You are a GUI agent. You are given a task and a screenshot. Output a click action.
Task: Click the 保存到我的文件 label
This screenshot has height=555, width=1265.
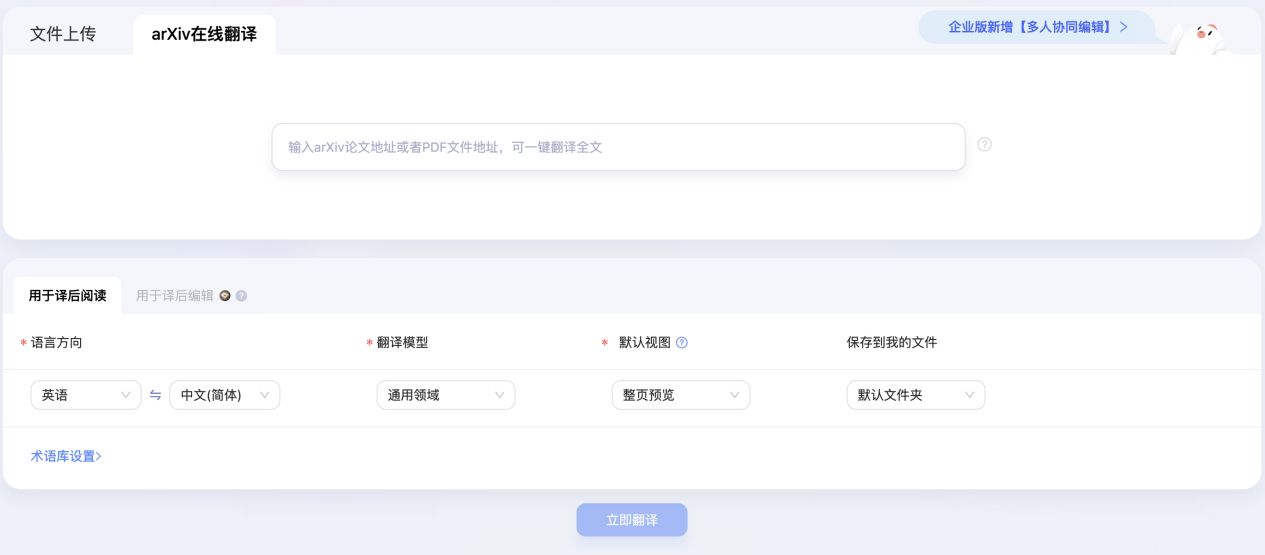pos(892,342)
